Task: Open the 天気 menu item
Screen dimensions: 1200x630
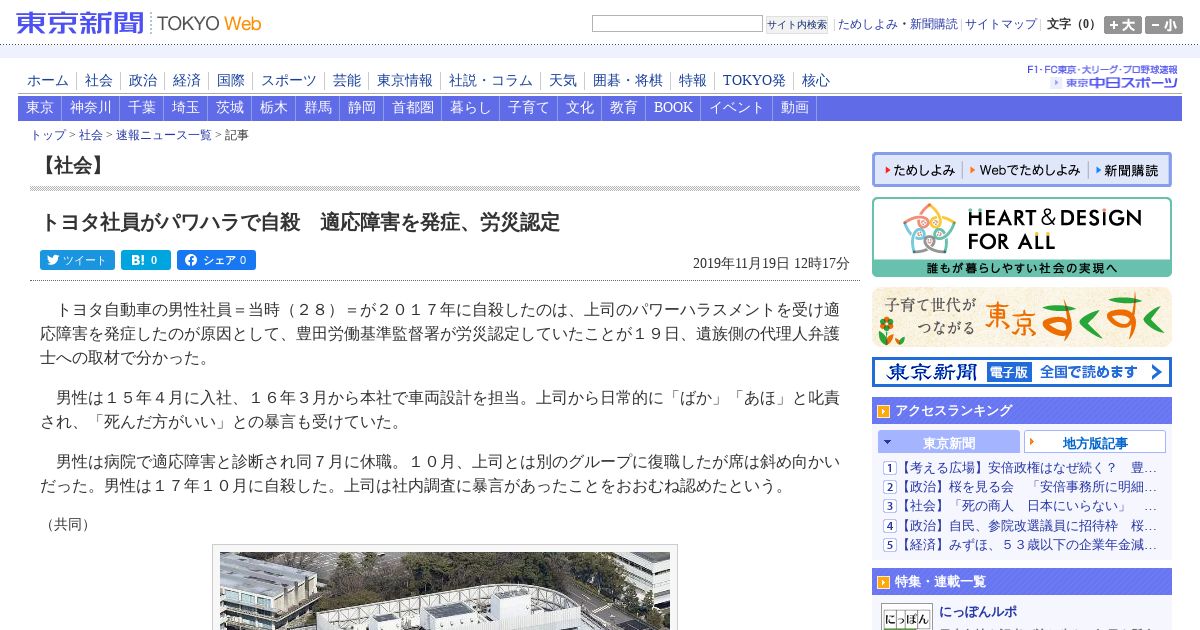Action: 563,81
